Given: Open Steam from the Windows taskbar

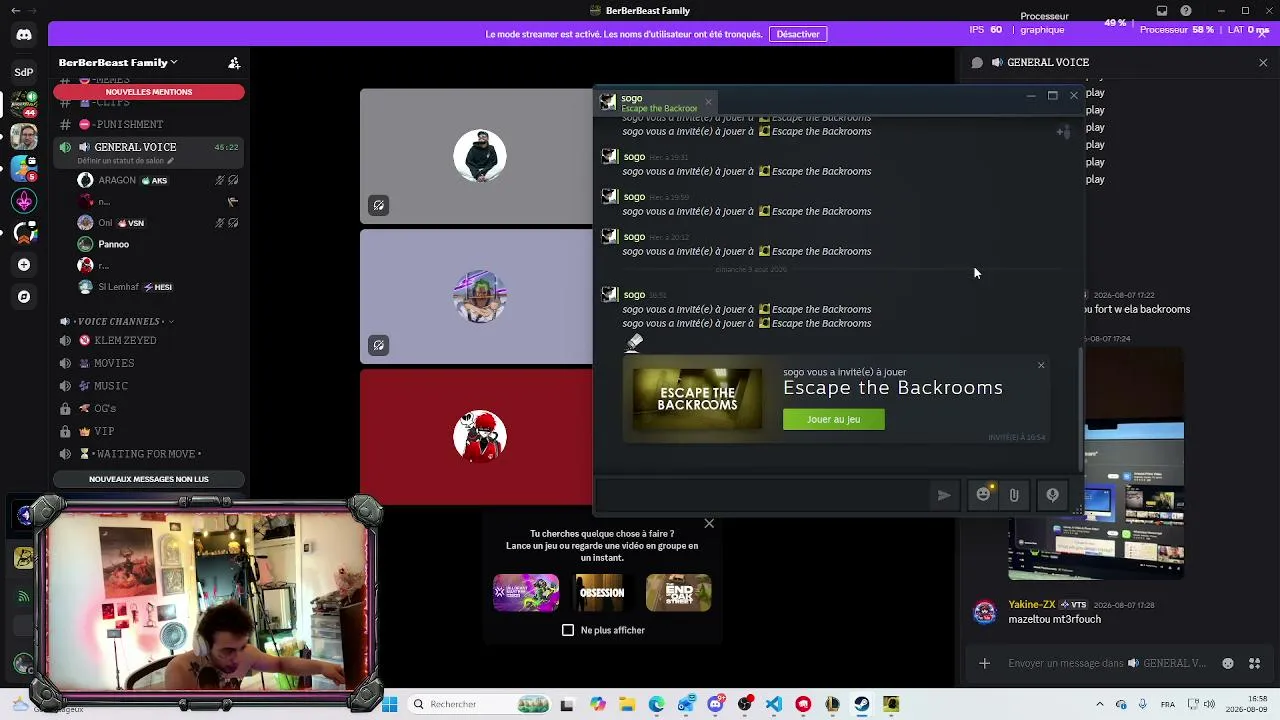Looking at the screenshot, I should point(861,704).
